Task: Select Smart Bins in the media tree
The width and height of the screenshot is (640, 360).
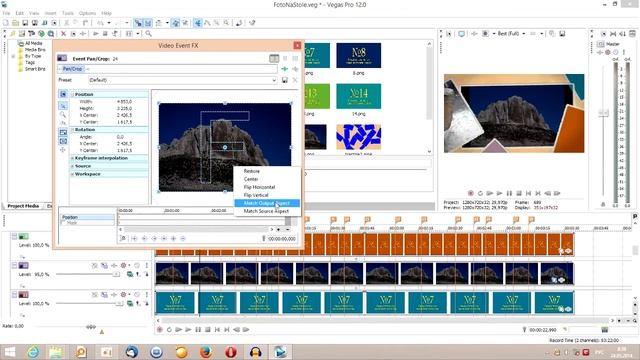Action: [35, 69]
